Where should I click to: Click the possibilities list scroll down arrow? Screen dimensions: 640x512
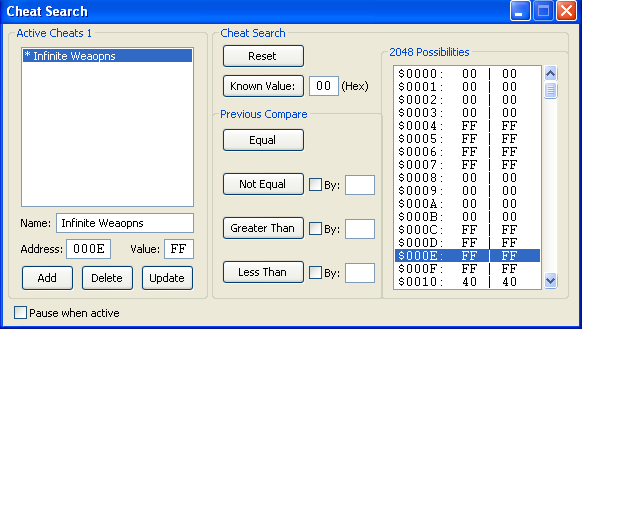pos(551,281)
